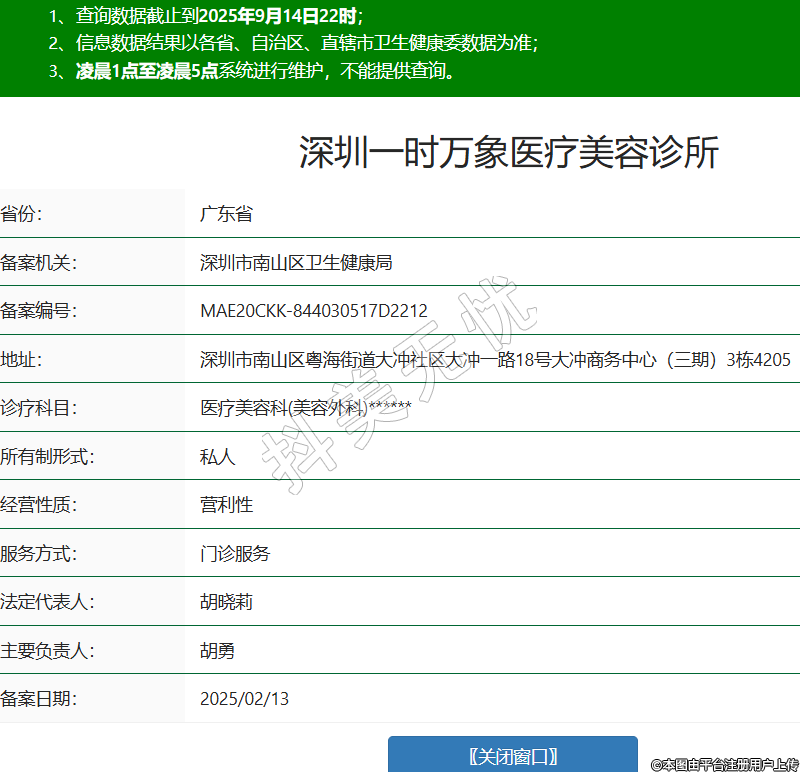Click the record number MAE20CKK-844030517D2212
The width and height of the screenshot is (800, 772).
(x=314, y=311)
